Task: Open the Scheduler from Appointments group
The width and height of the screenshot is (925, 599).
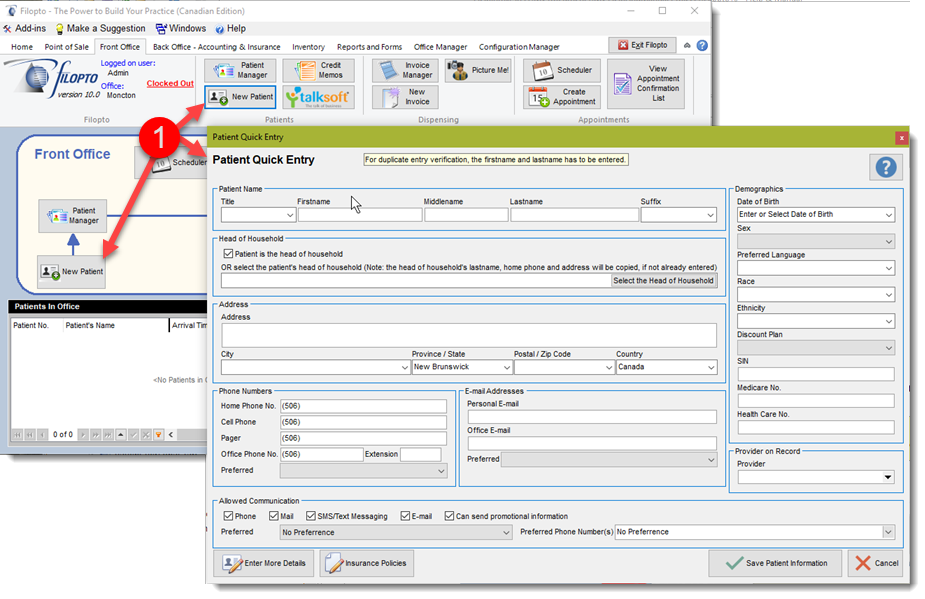Action: 562,70
